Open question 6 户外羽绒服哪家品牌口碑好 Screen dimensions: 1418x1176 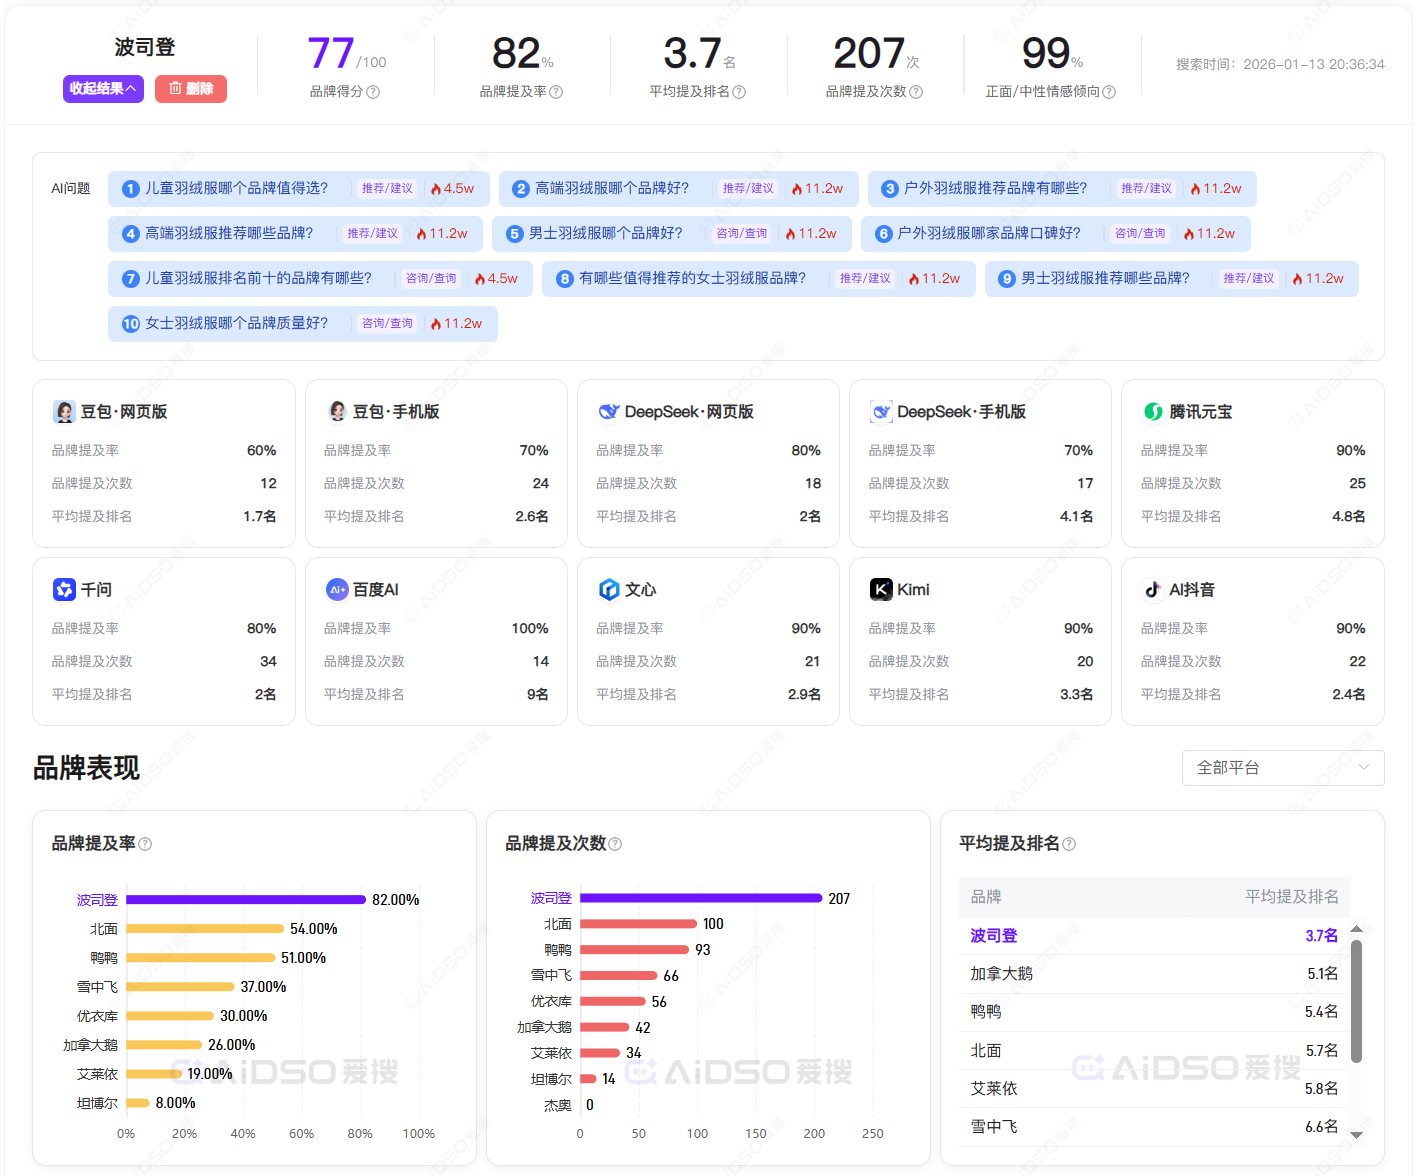[988, 233]
